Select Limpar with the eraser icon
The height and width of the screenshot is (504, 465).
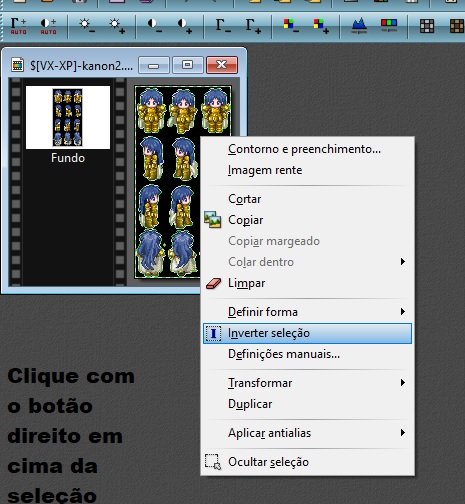[307, 283]
